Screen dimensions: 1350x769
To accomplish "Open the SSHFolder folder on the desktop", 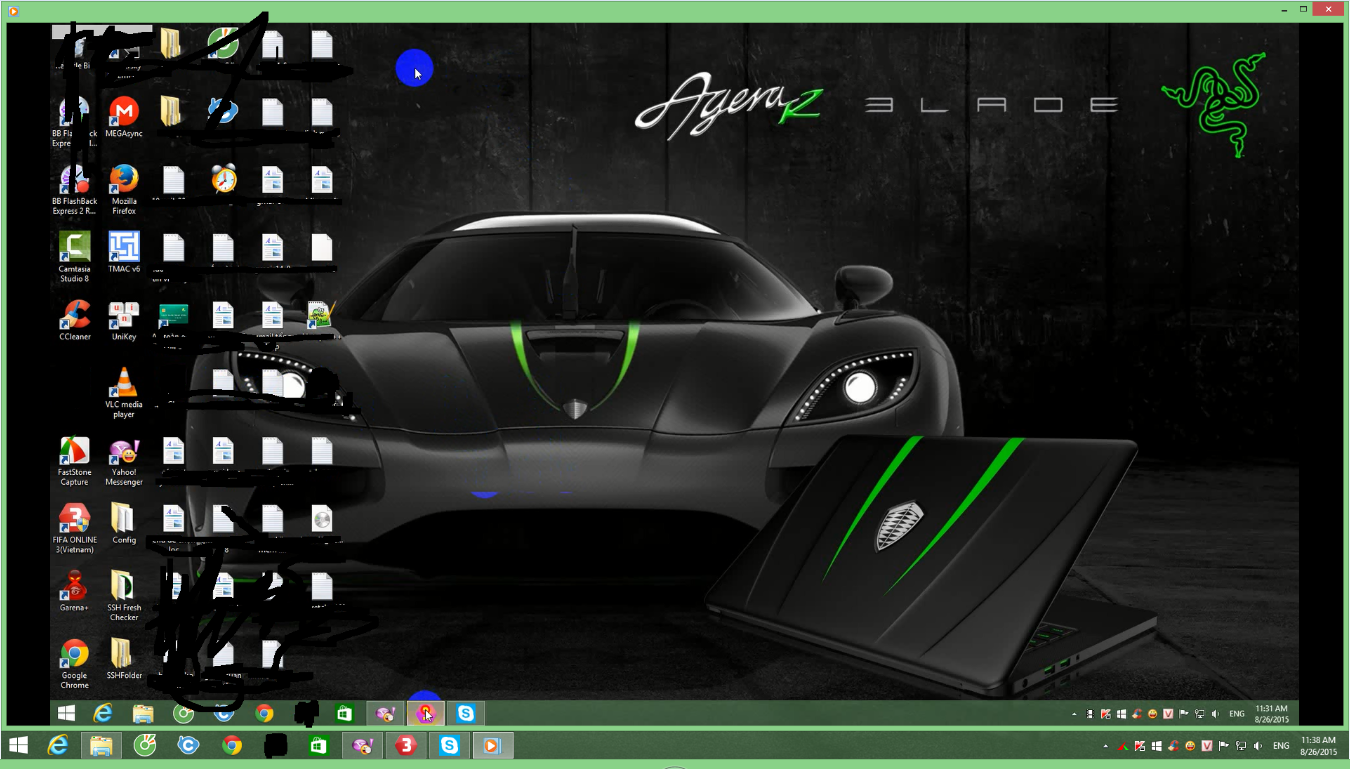I will click(x=124, y=654).
